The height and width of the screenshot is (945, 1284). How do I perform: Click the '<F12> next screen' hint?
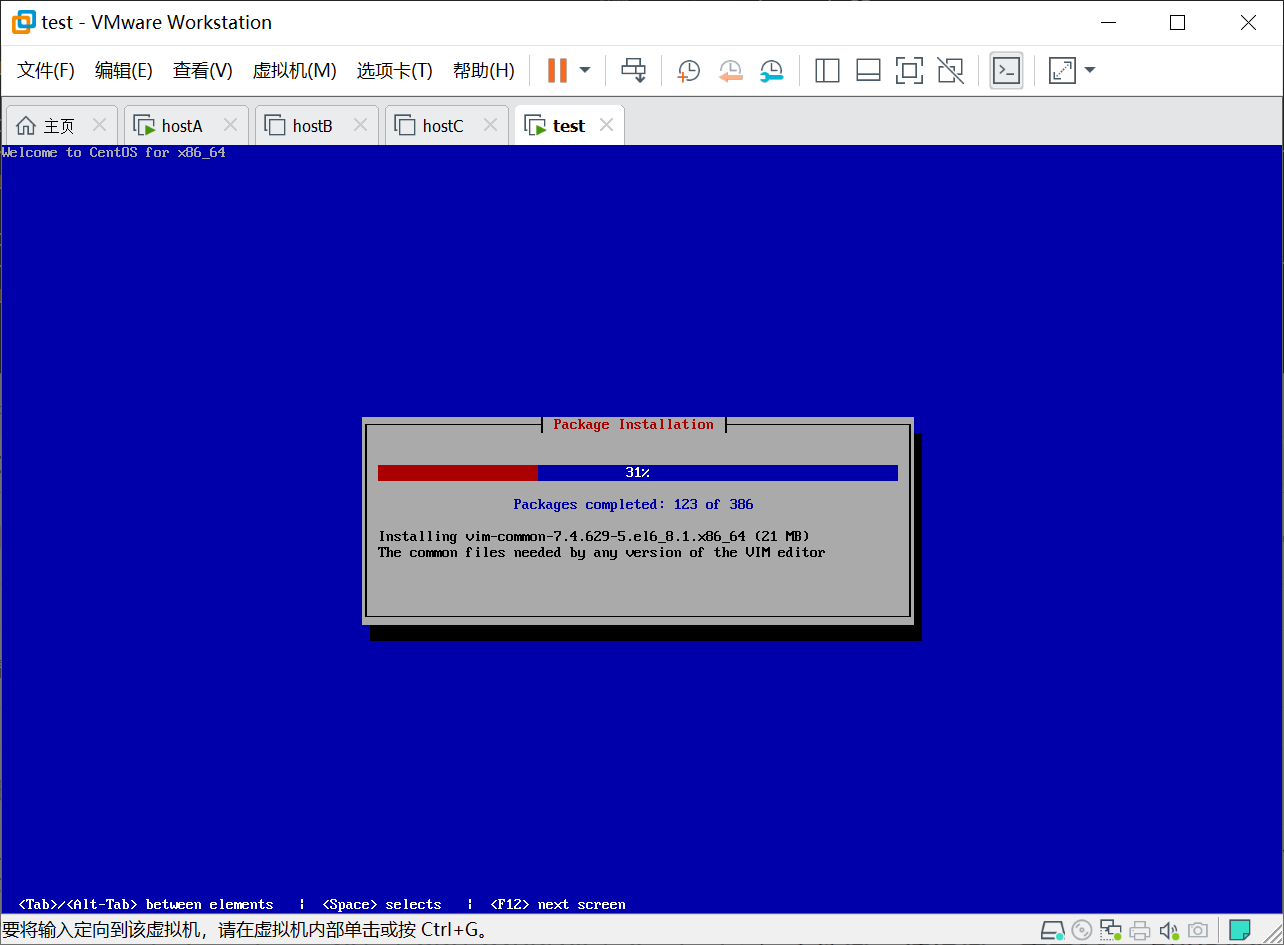click(x=558, y=905)
